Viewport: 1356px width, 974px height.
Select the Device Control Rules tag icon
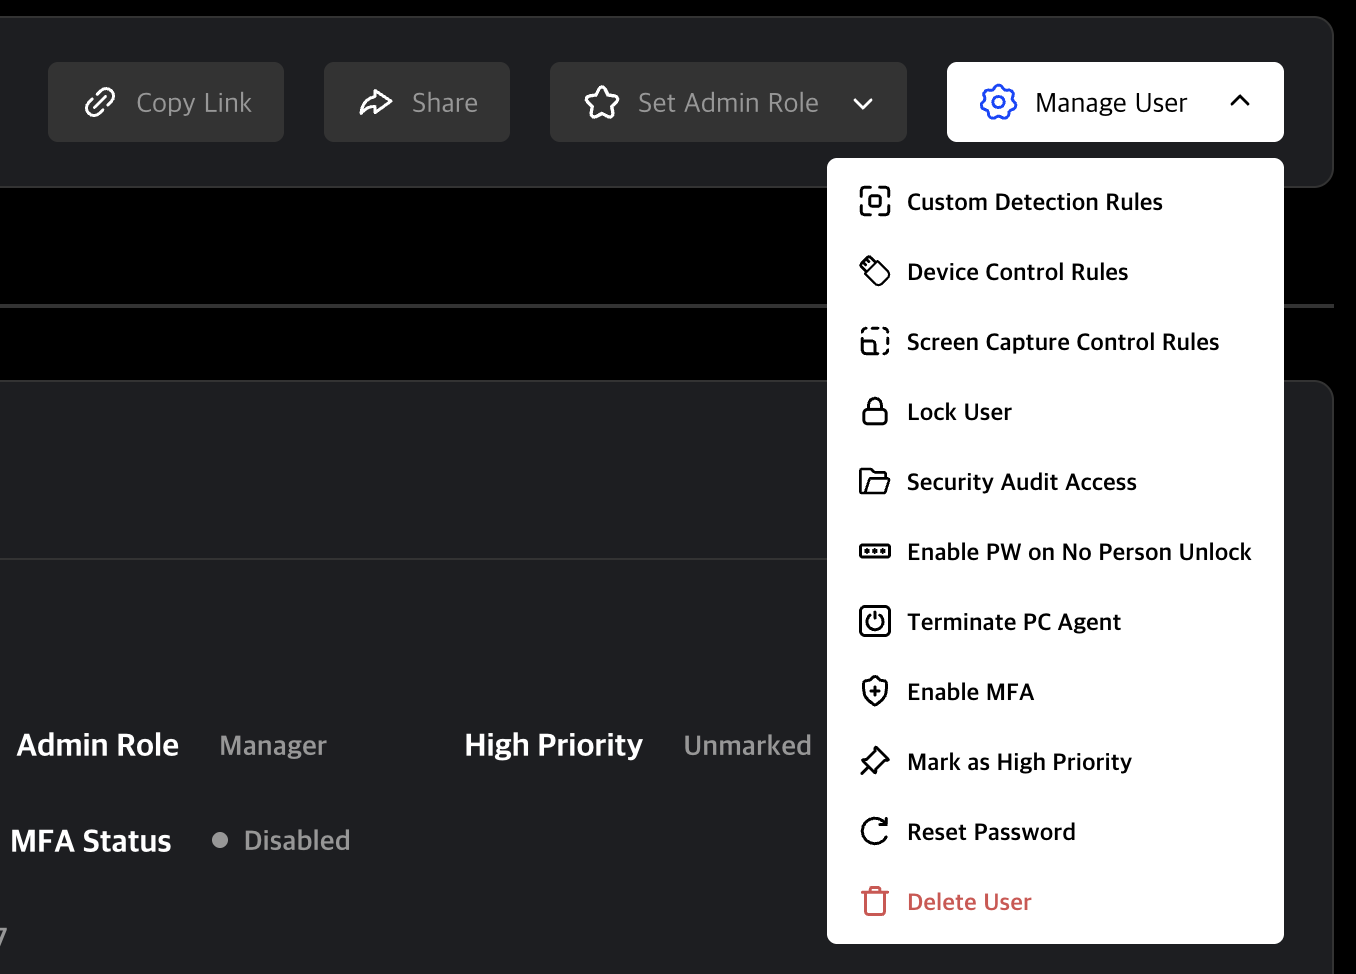[875, 271]
